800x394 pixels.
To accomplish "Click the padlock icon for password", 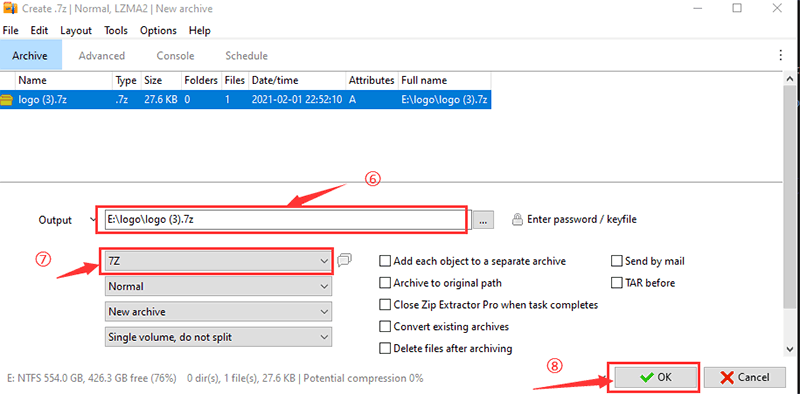I will pos(517,220).
